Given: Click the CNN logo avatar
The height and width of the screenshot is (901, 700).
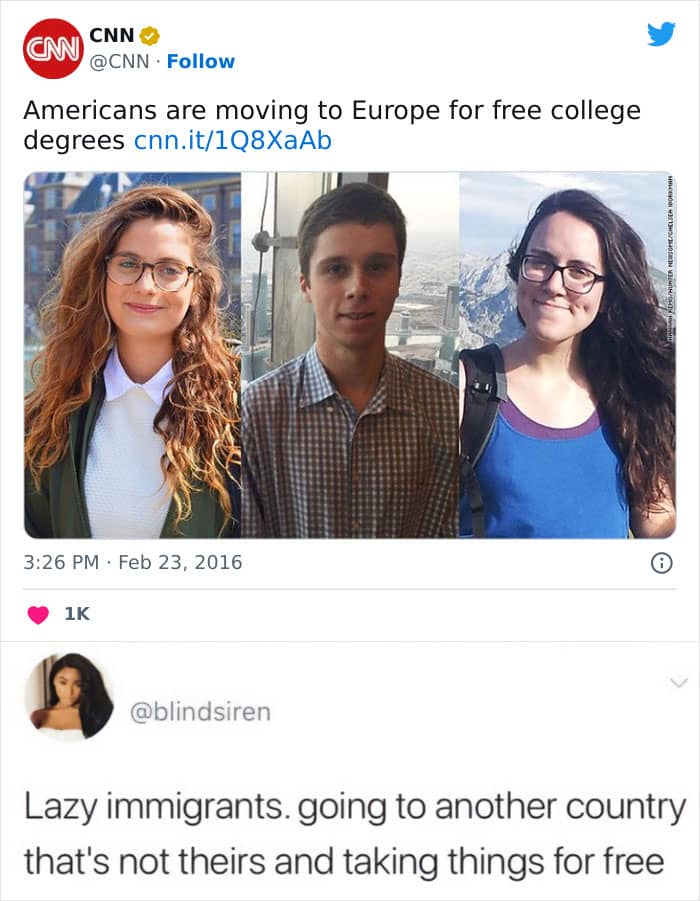Looking at the screenshot, I should pos(53,48).
